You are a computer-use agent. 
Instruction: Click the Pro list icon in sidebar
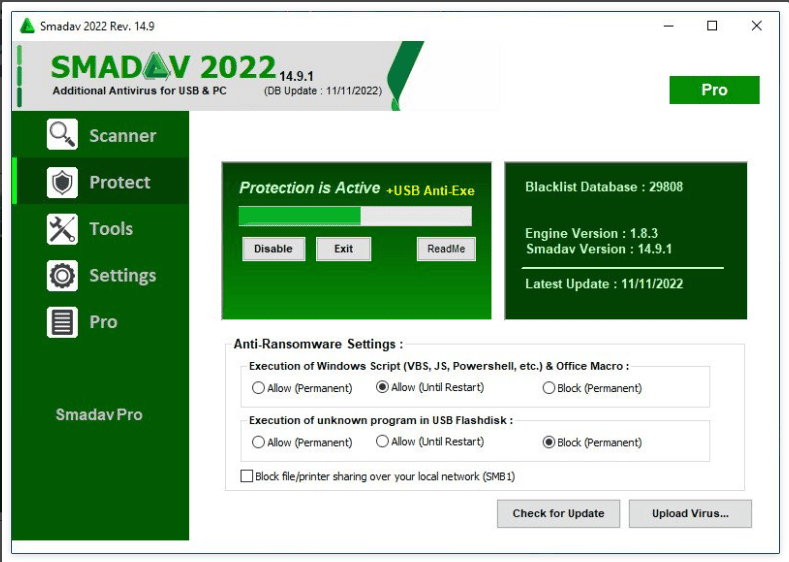click(62, 322)
